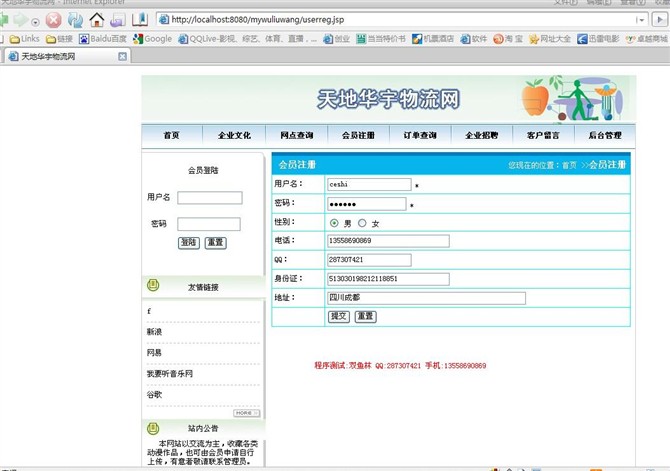Click login 用户名 input field
The image size is (670, 471).
(x=210, y=198)
